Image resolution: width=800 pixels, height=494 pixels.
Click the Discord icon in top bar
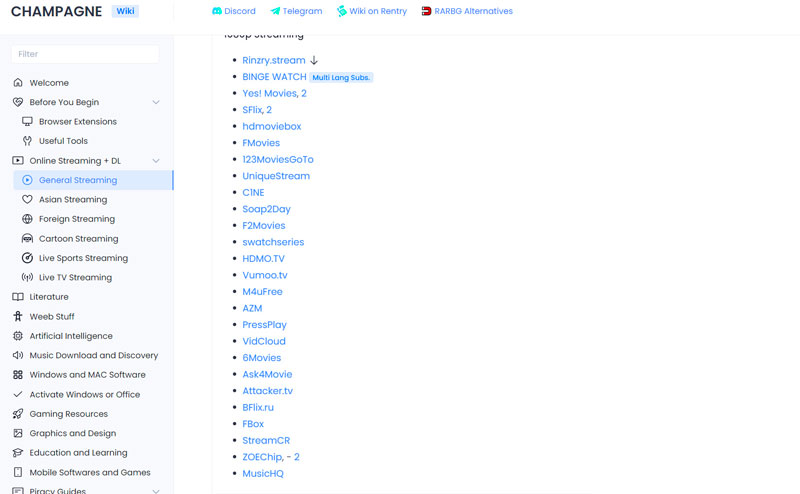tap(217, 11)
